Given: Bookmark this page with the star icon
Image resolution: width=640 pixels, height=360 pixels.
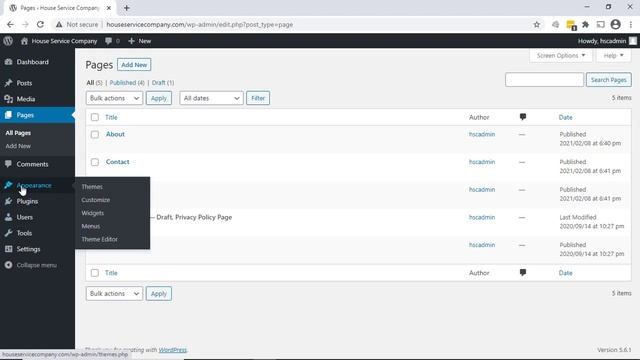Looking at the screenshot, I should pos(537,24).
